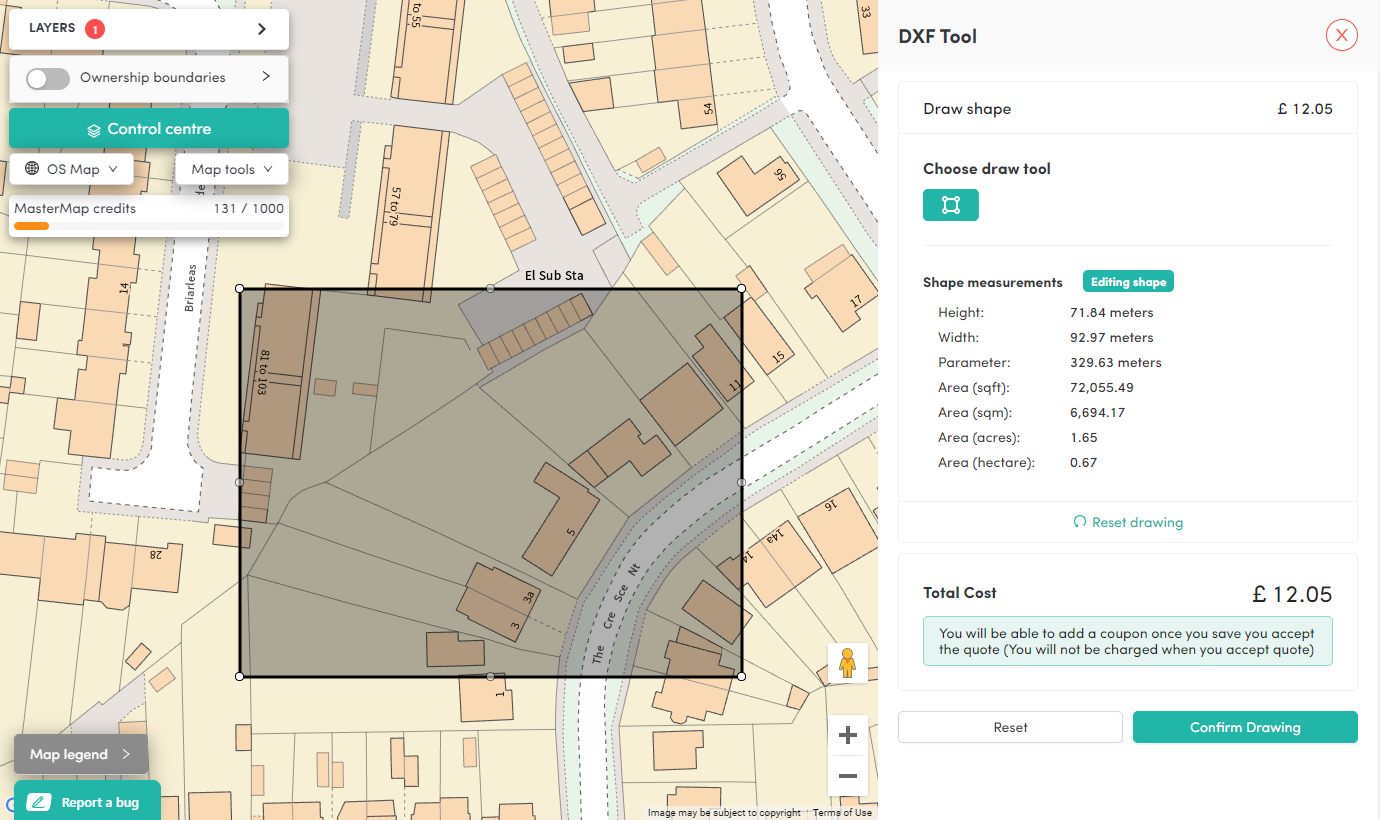Click Area sqft value 72,055.49

pos(1101,388)
